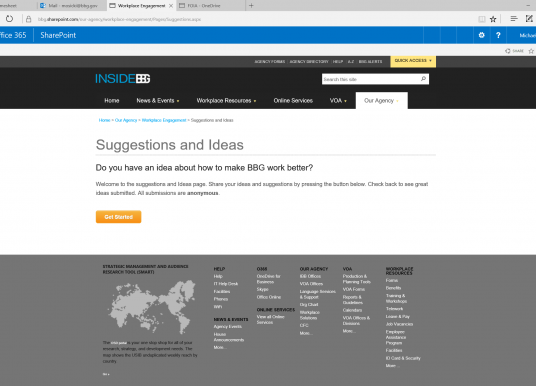Open the WiFi footer link

pyautogui.click(x=218, y=307)
